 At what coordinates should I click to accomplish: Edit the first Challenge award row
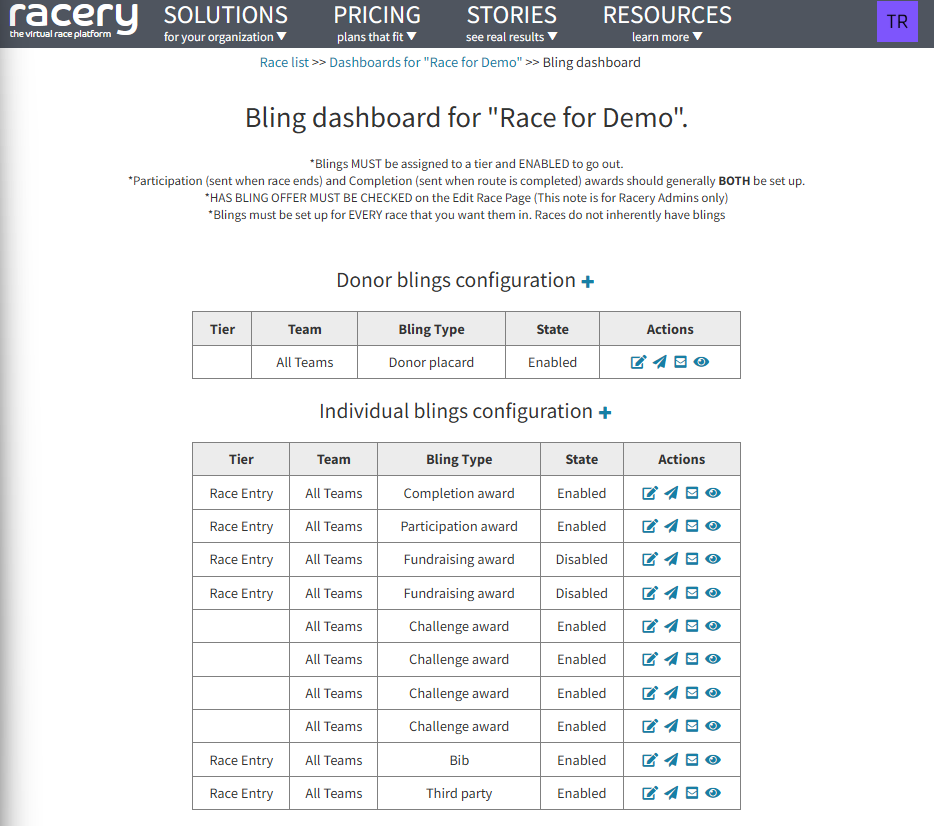tap(649, 626)
